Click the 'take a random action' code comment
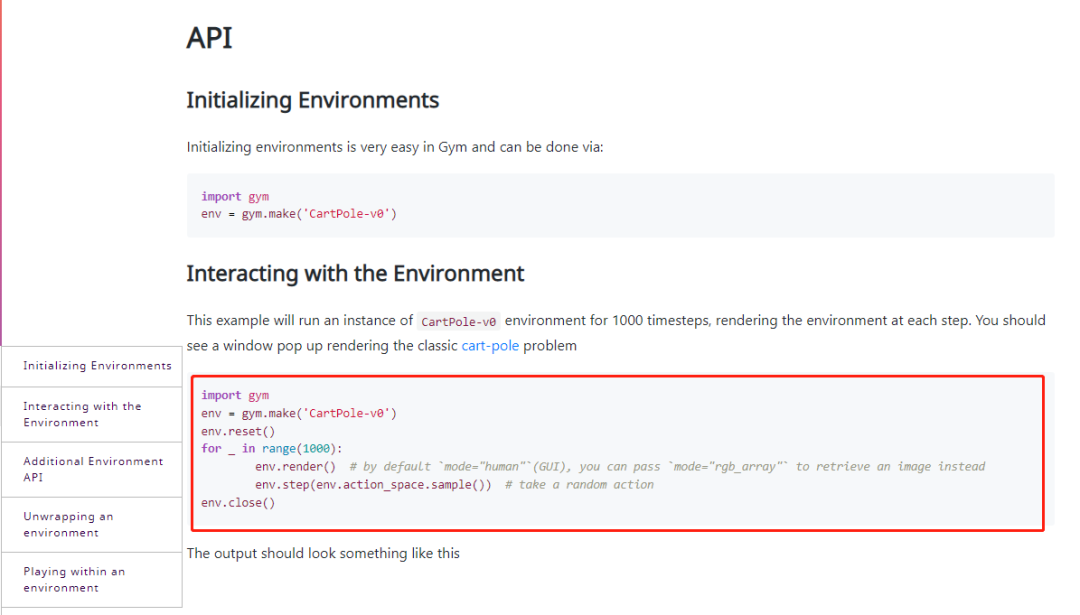The height and width of the screenshot is (615, 1080). tap(579, 485)
